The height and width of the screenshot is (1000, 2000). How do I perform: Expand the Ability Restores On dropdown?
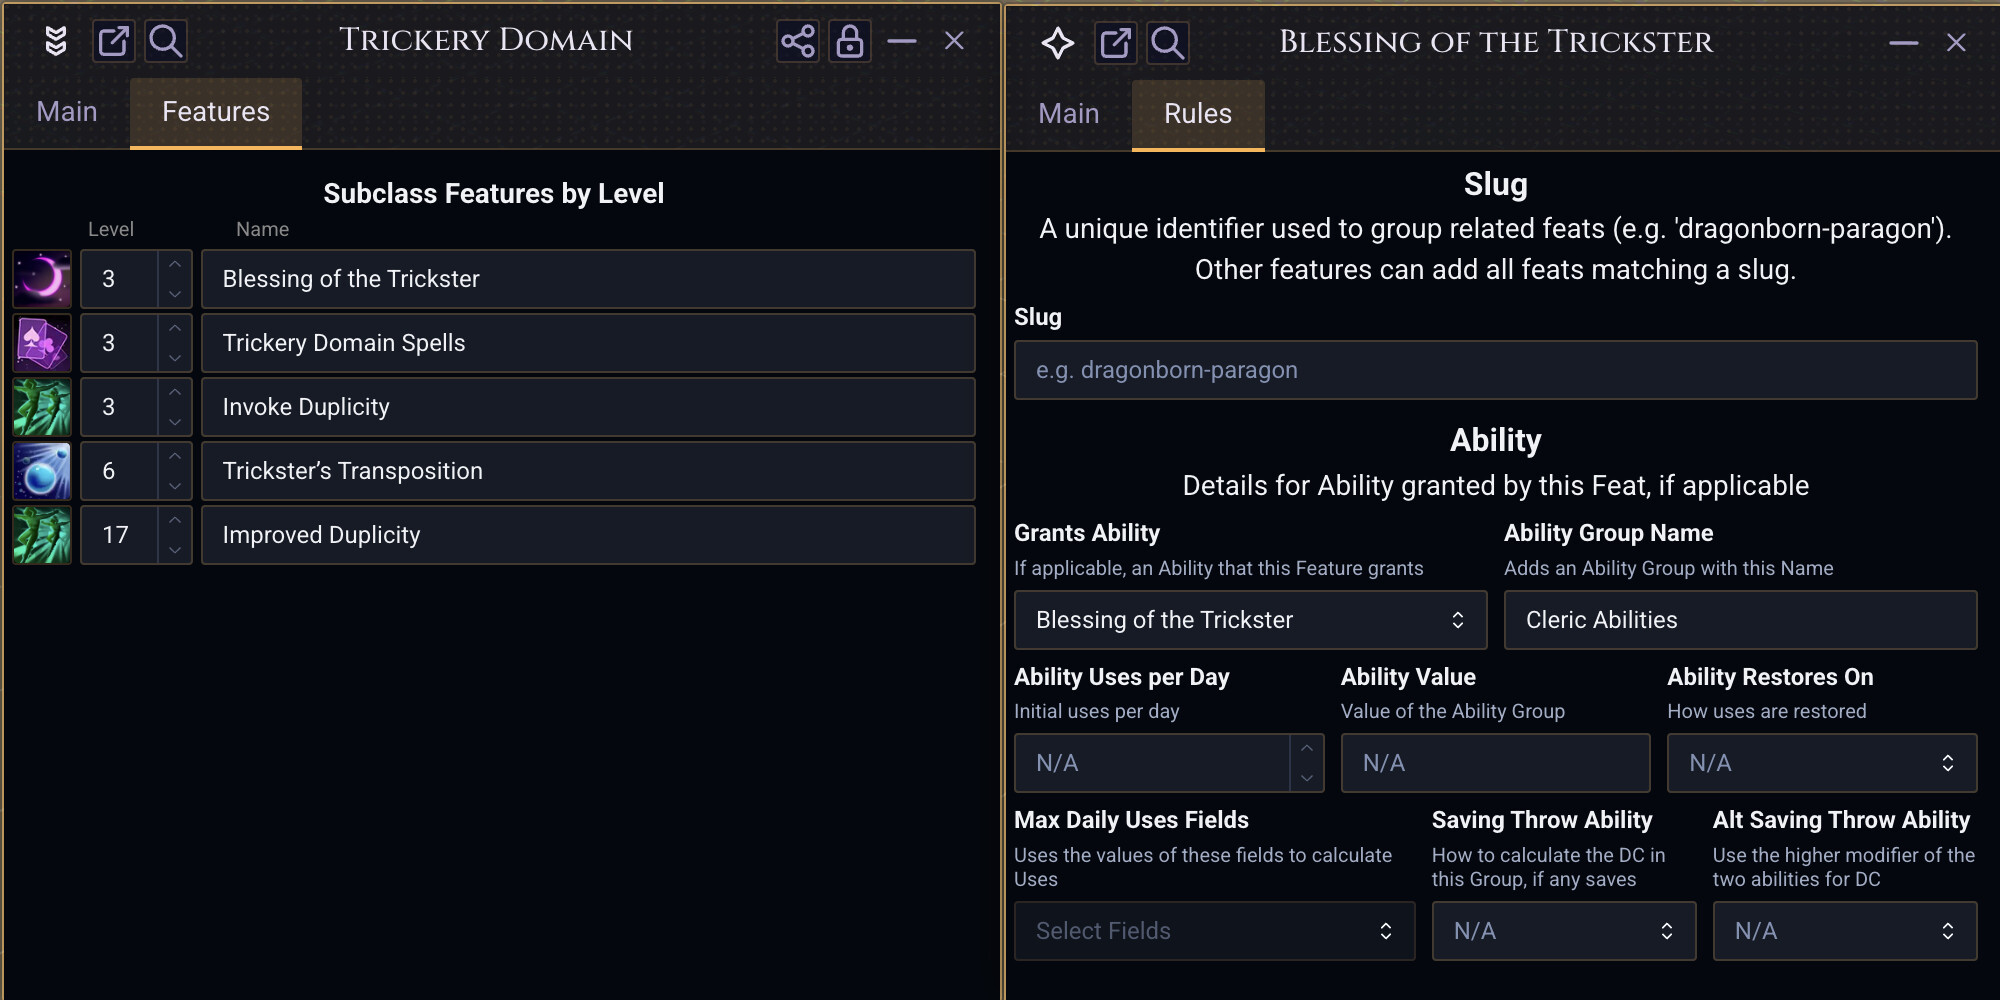pos(1822,763)
